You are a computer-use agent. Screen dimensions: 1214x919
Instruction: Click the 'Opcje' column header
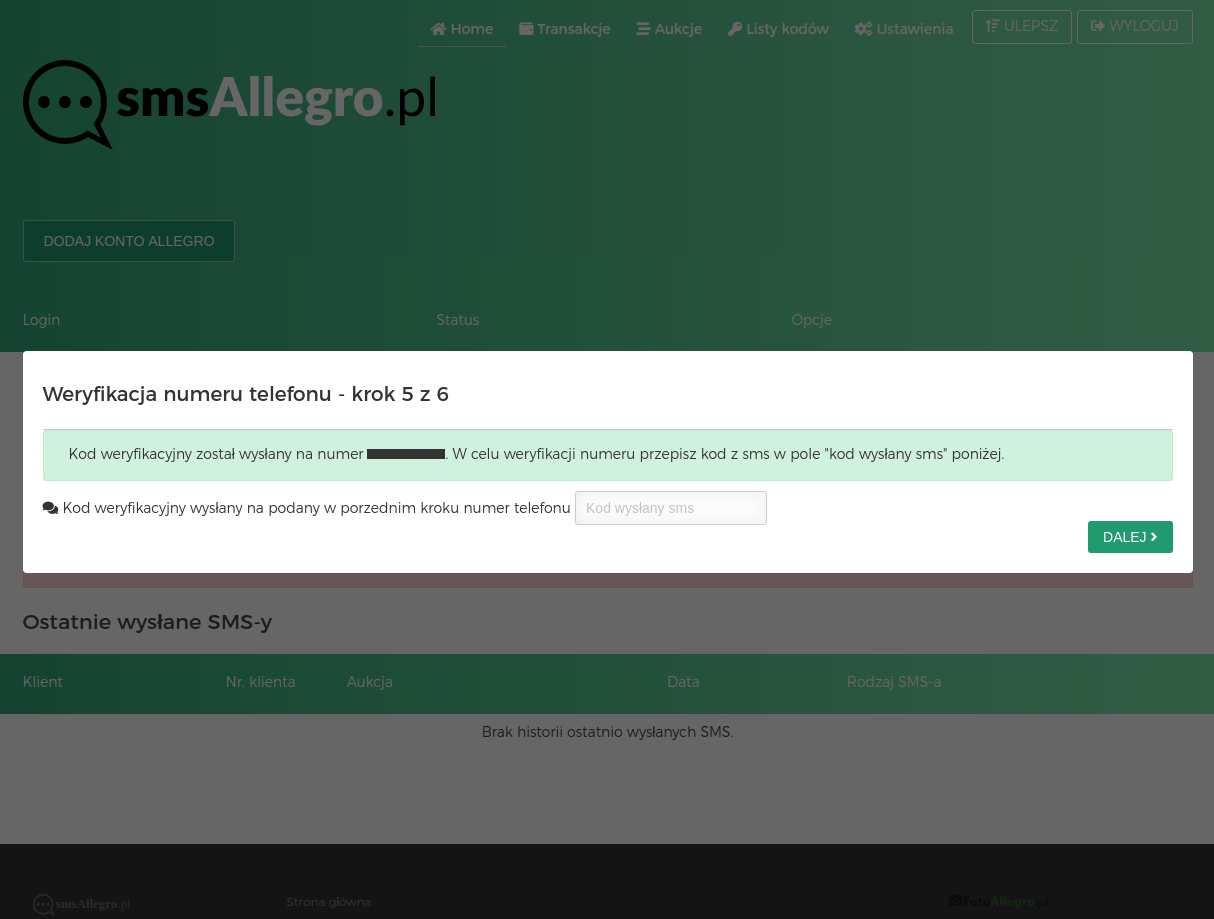[811, 320]
